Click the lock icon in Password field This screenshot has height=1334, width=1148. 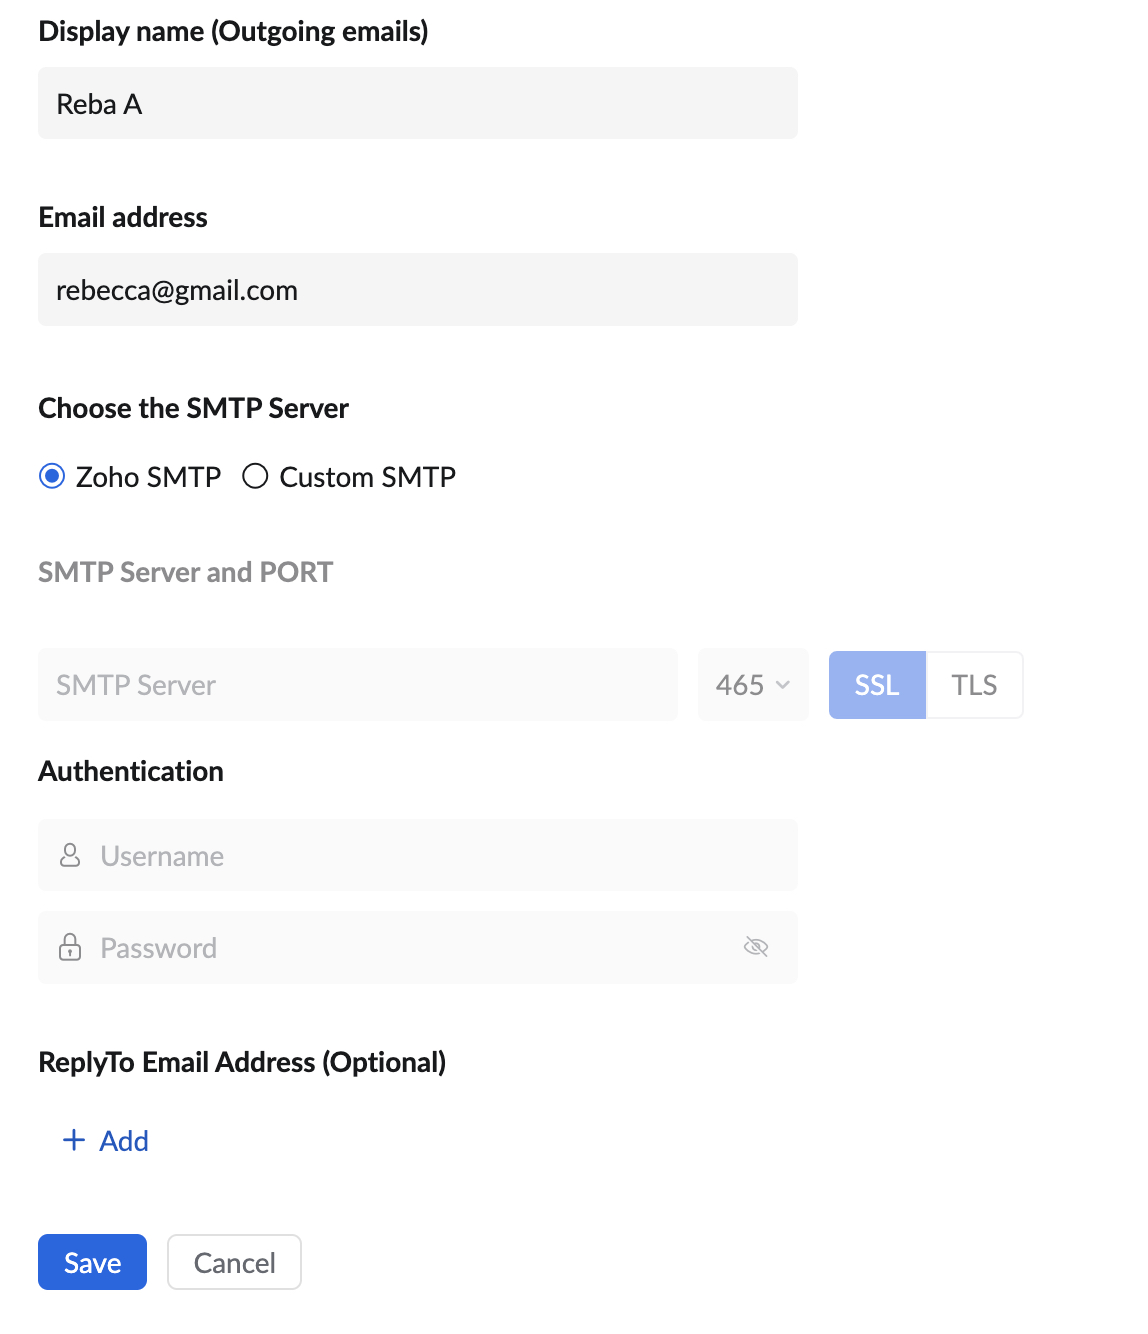coord(70,947)
